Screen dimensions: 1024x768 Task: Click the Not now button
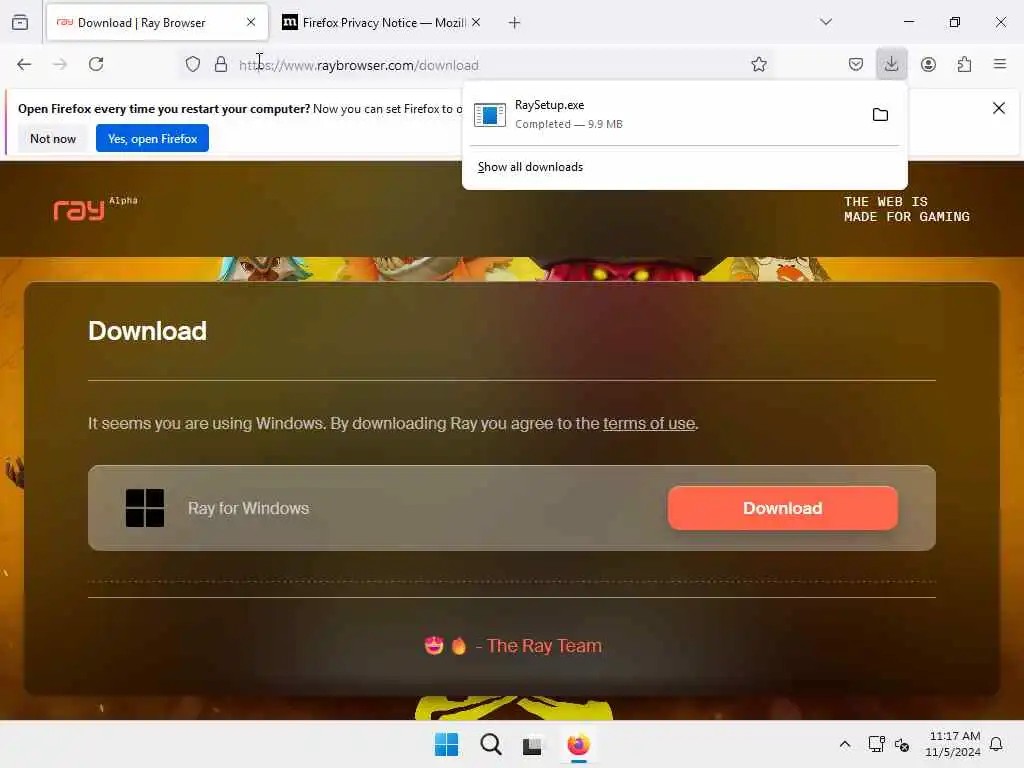[53, 138]
